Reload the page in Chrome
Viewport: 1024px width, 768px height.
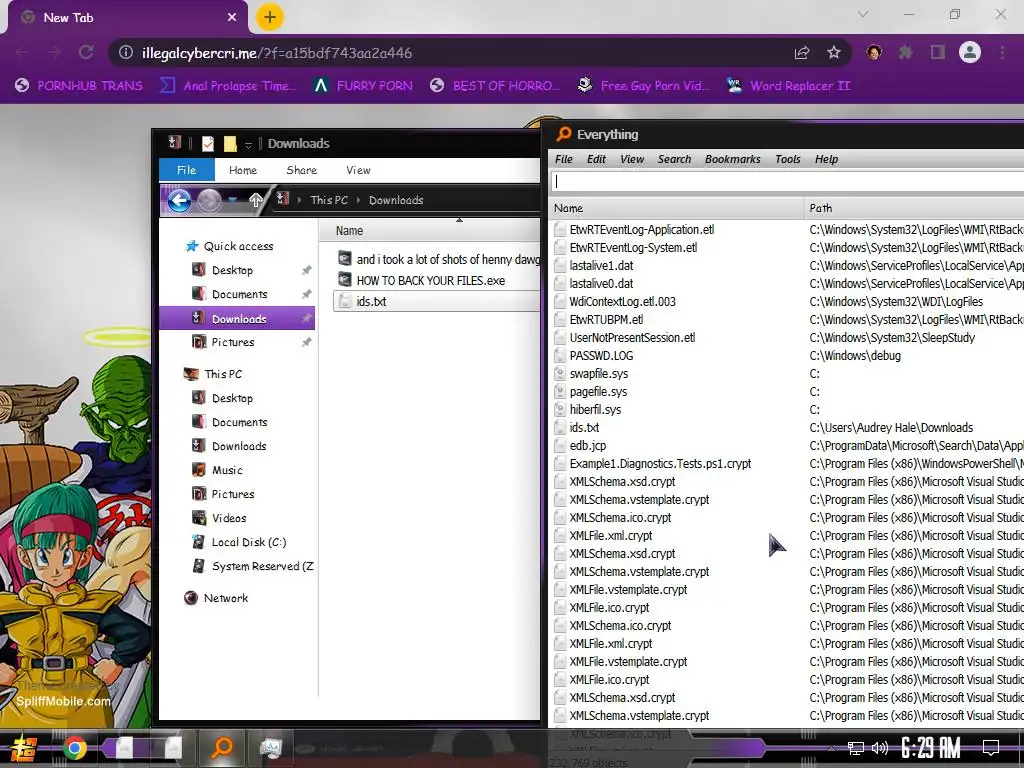click(86, 53)
